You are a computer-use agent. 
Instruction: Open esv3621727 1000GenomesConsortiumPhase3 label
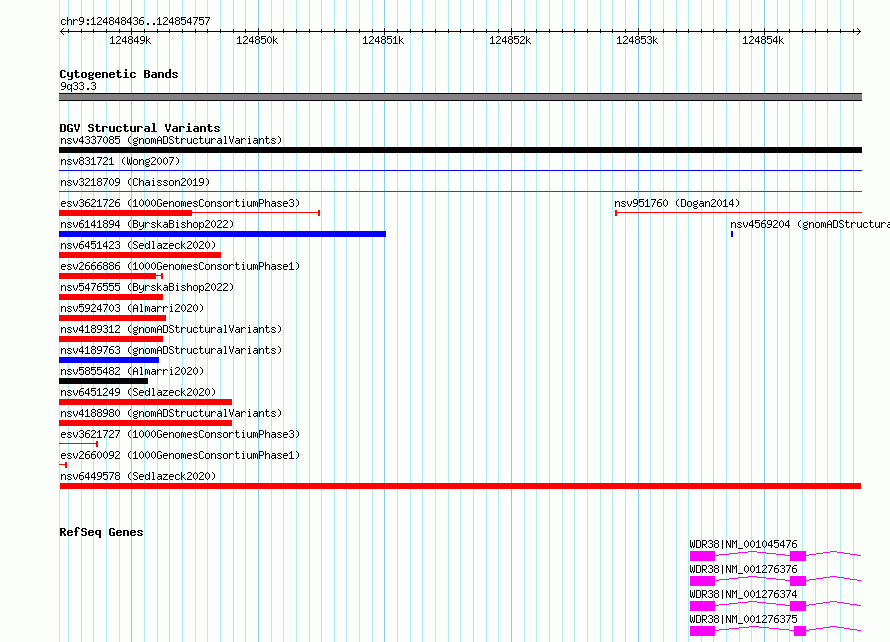pos(180,434)
